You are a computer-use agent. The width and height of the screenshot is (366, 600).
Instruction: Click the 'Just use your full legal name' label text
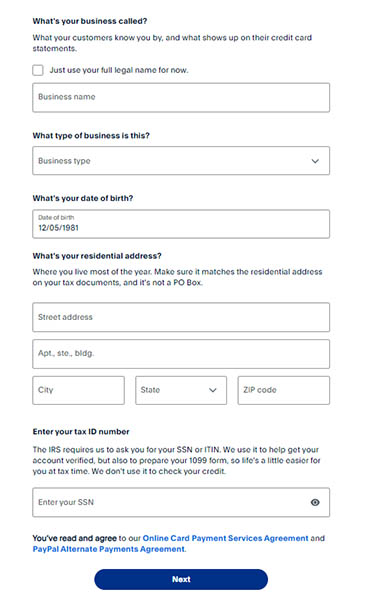(x=119, y=70)
